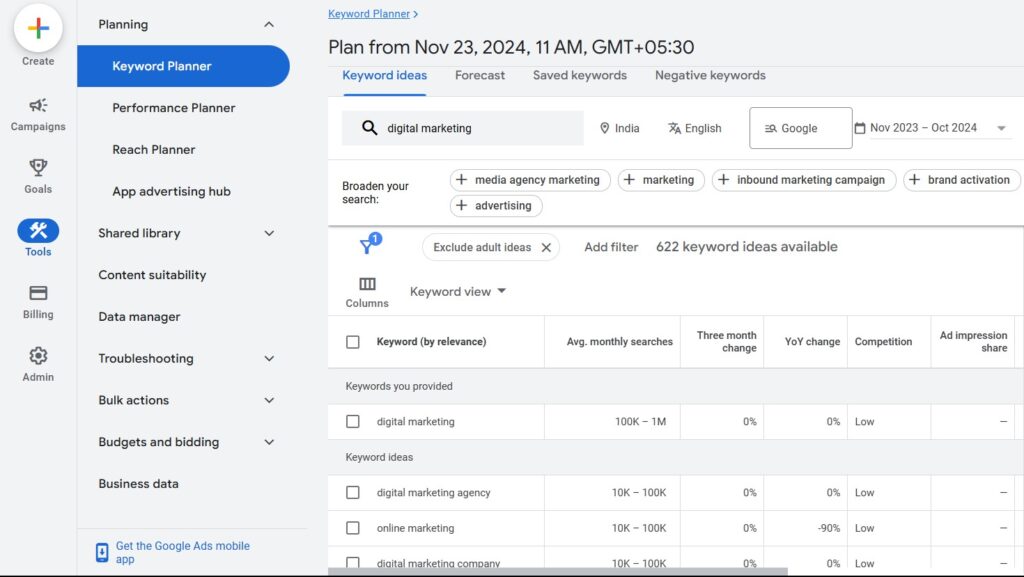
Task: Switch to the Keyword ideas tab
Action: [x=384, y=76]
